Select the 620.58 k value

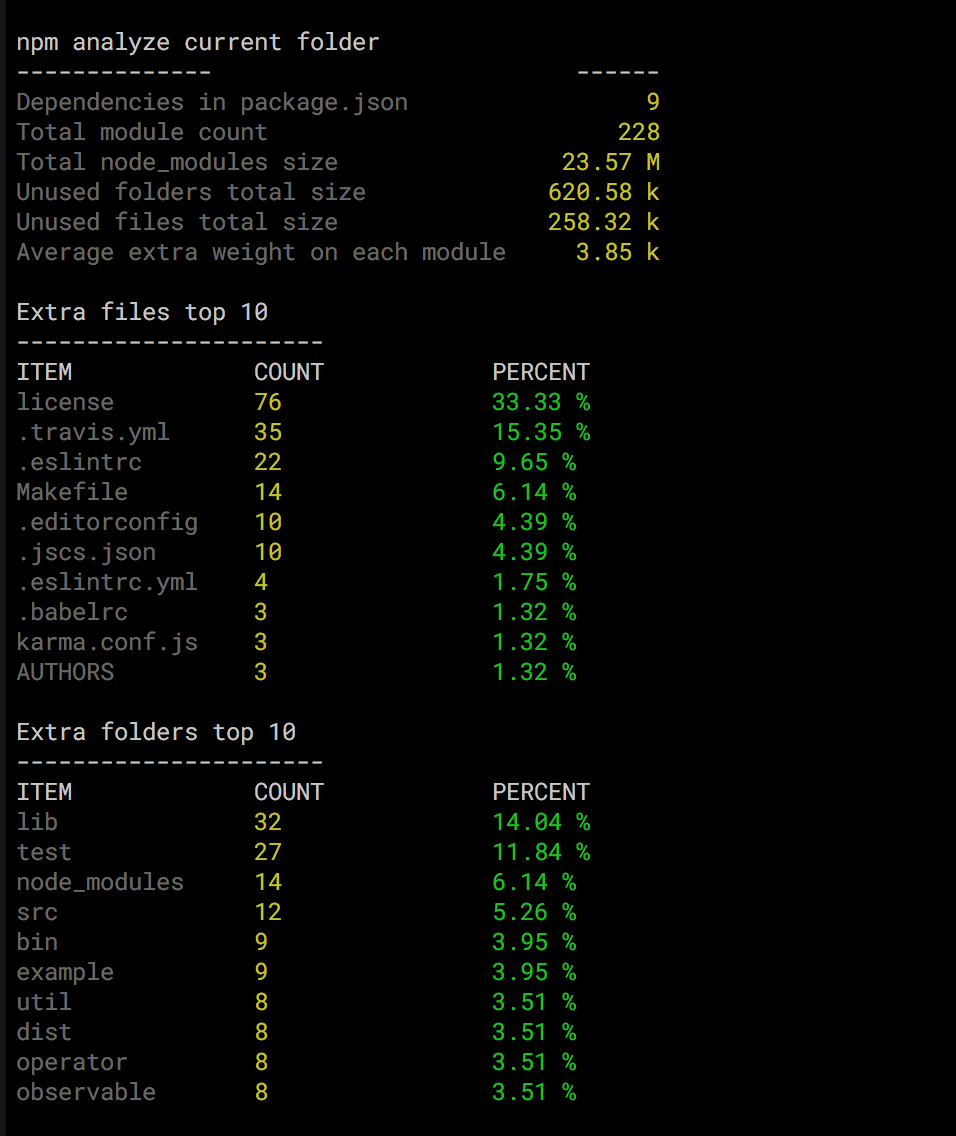[603, 192]
